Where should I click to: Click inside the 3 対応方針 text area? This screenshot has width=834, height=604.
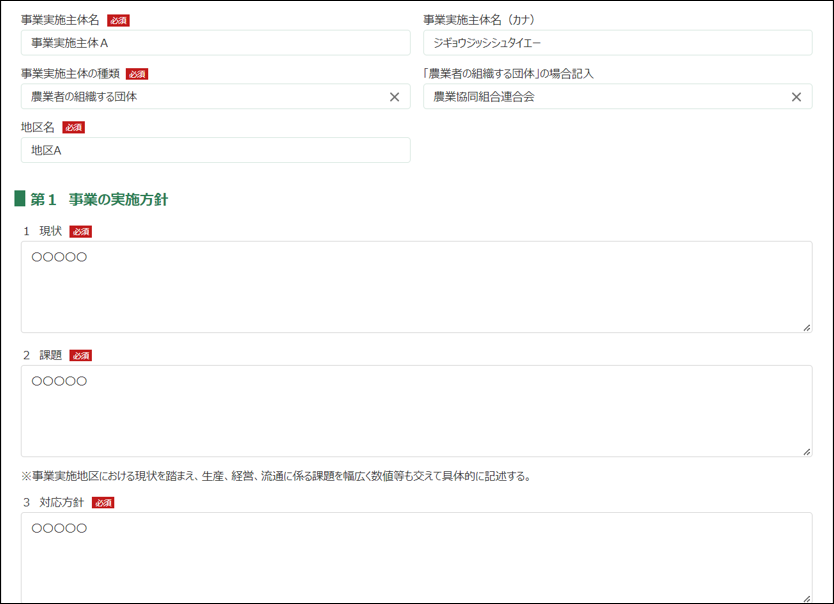(x=416, y=558)
